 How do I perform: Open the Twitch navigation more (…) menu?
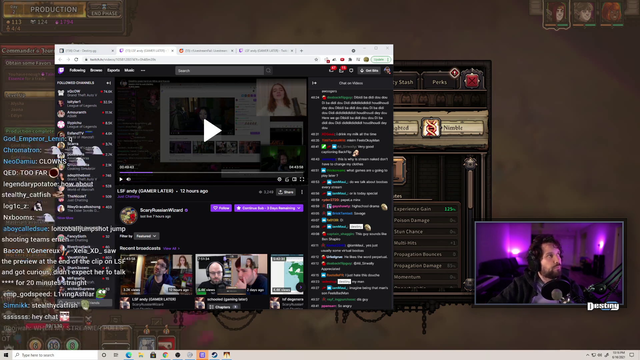pyautogui.click(x=143, y=71)
